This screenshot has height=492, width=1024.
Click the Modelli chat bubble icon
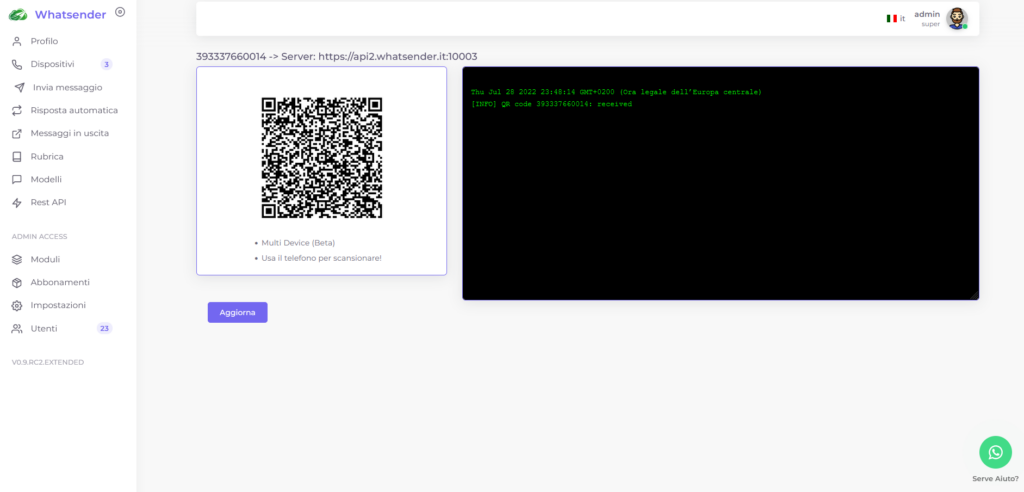(x=16, y=179)
